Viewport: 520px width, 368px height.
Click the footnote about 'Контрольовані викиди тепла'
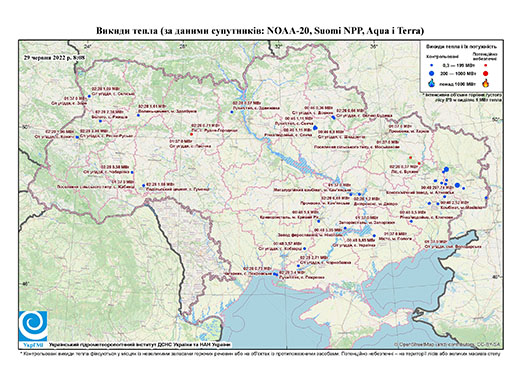pos(260,353)
